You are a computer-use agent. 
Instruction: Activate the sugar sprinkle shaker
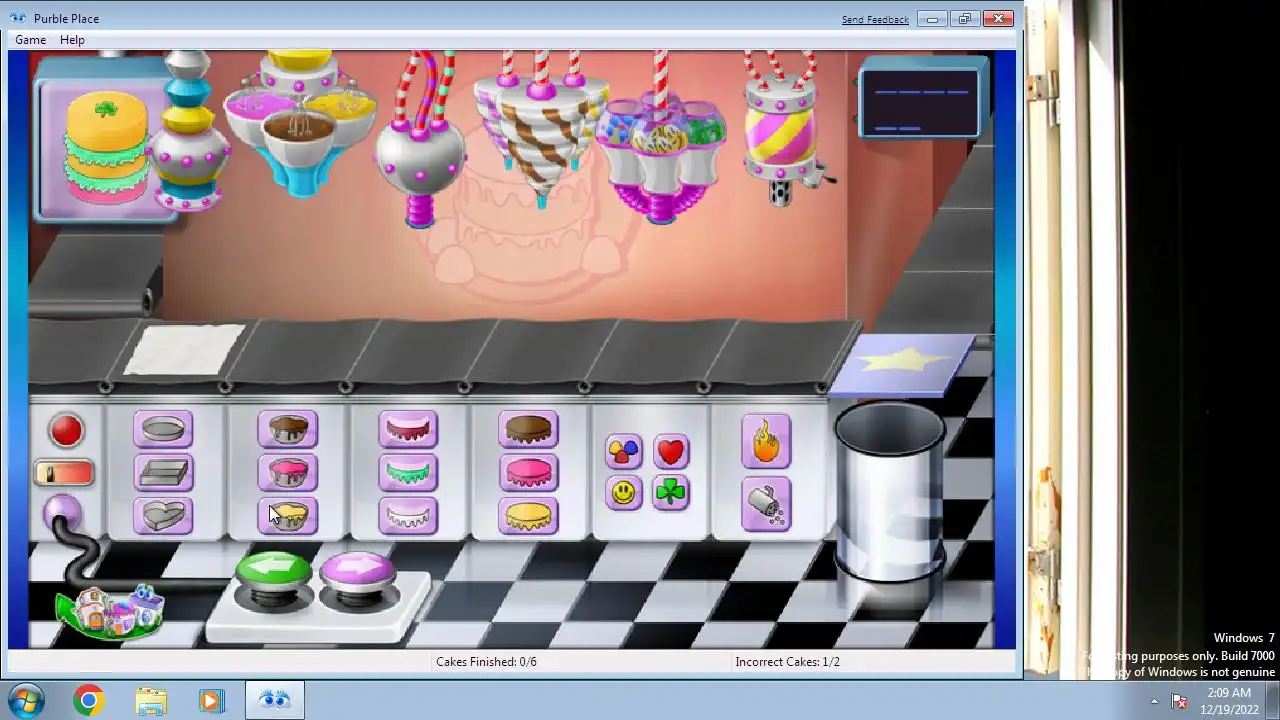click(766, 503)
